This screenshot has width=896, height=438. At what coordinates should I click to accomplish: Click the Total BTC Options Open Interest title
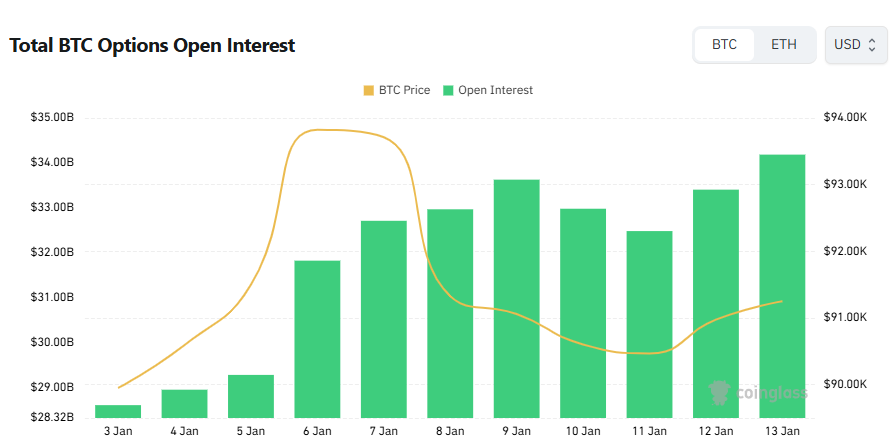pos(152,46)
